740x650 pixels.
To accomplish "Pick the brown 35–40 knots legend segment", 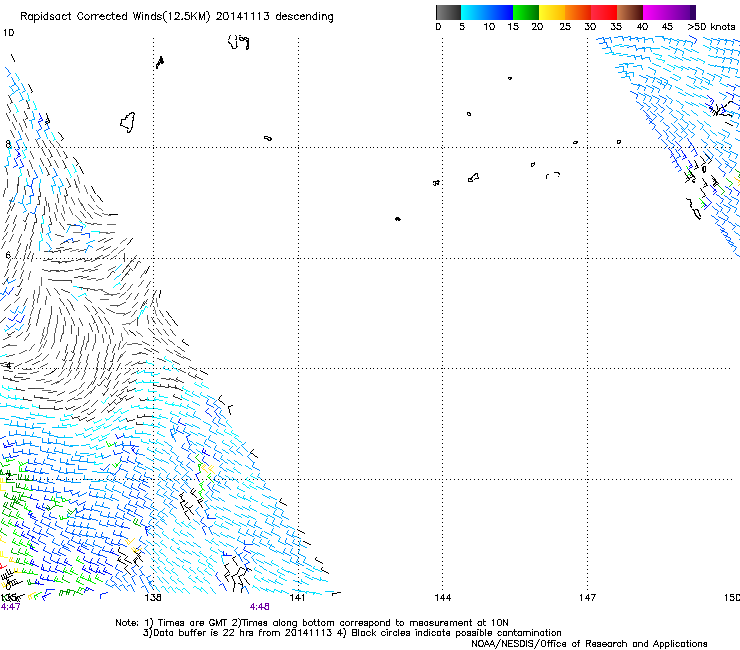I will (630, 12).
